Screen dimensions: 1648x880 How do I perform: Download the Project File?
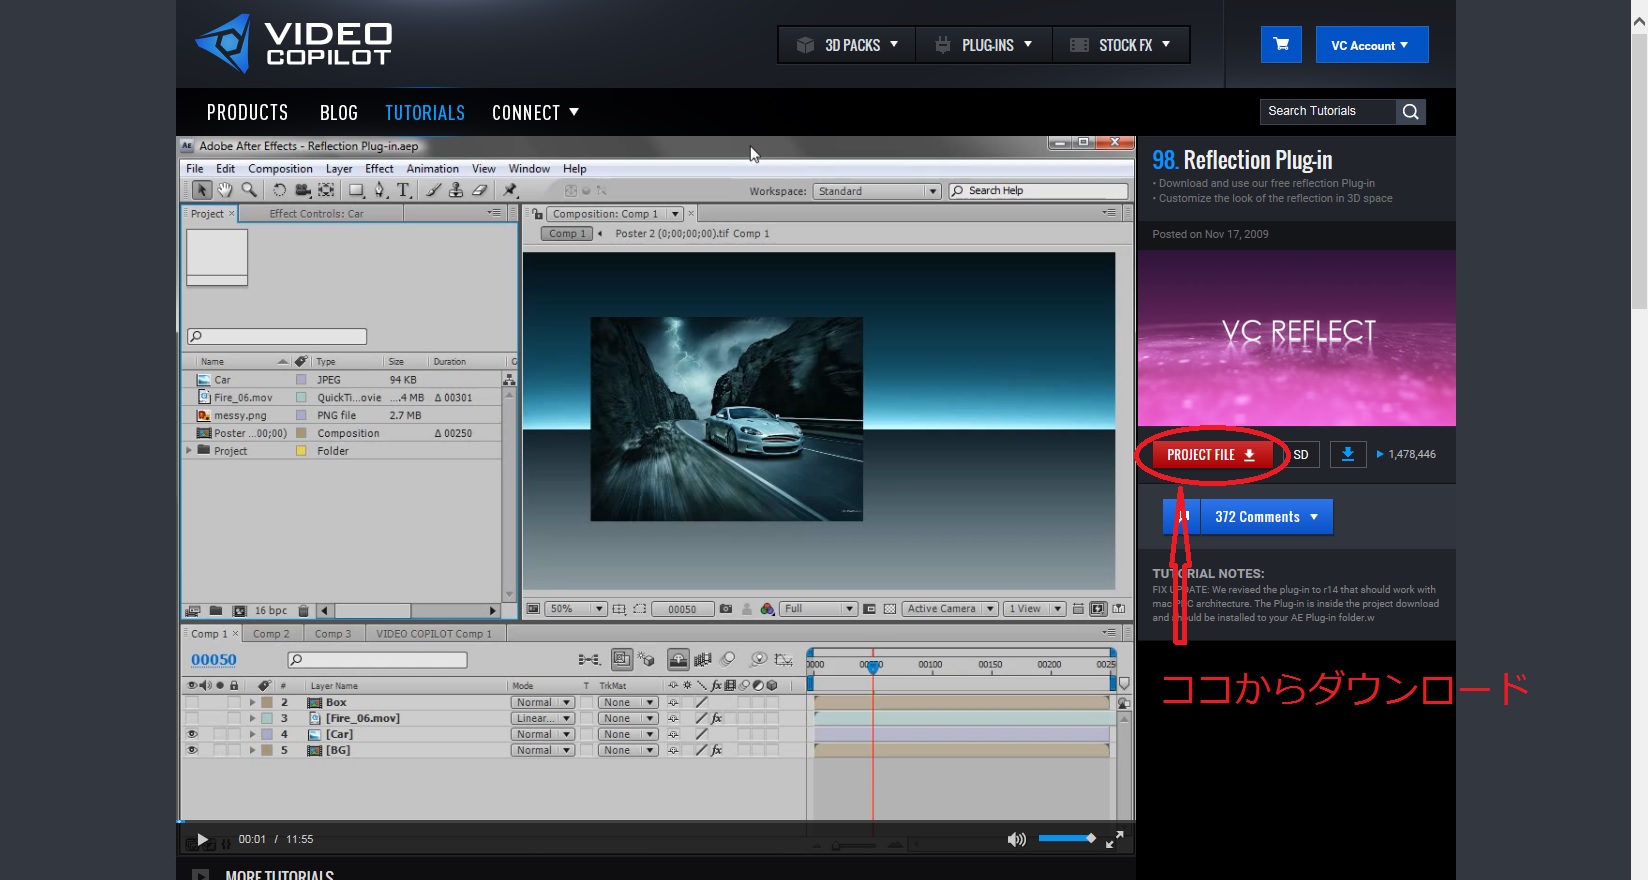point(1210,455)
